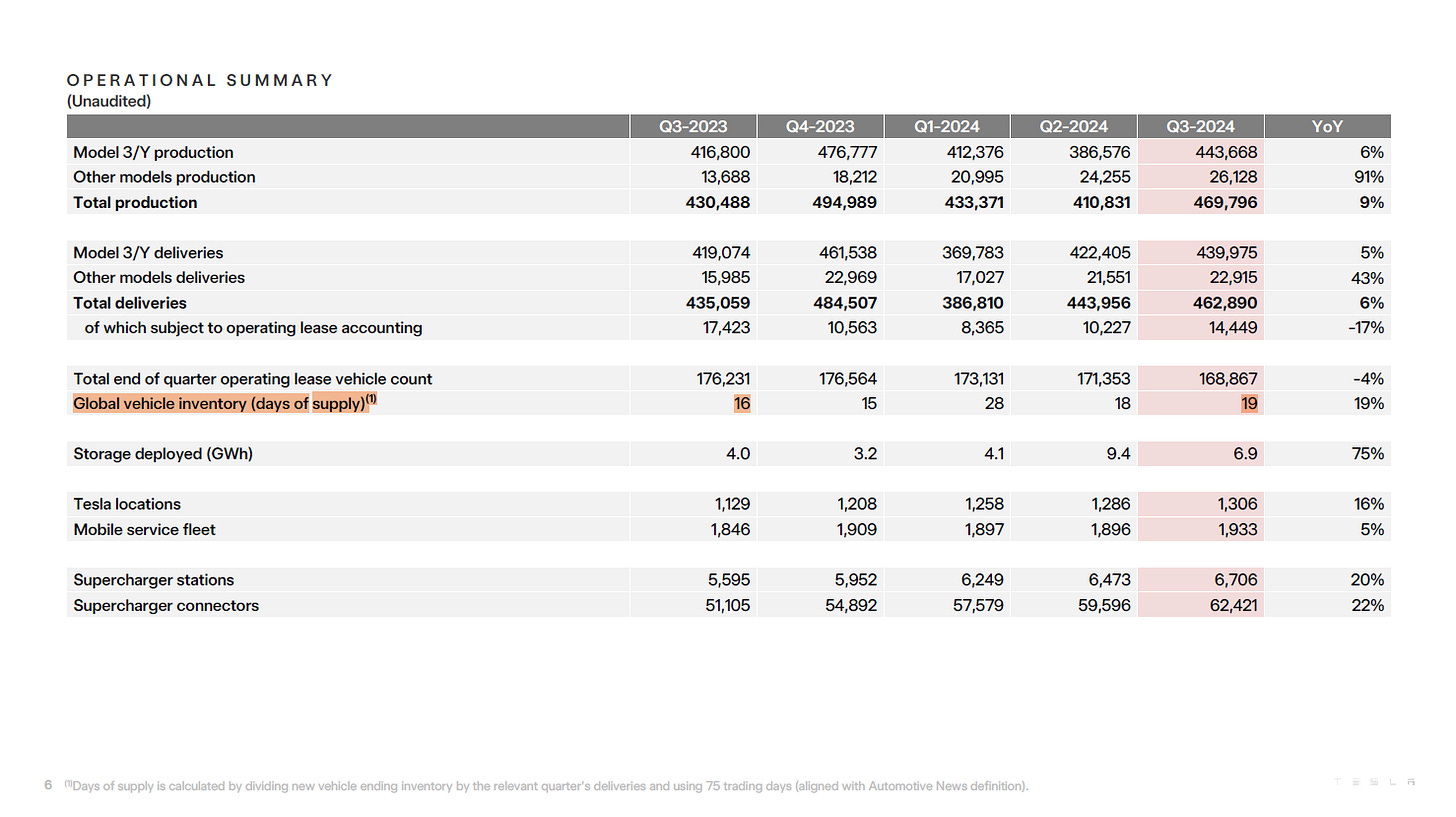Viewport: 1456px width, 817px height.
Task: Click 'Total end of quarter operating lease vehicle count'
Action: pyautogui.click(x=253, y=379)
